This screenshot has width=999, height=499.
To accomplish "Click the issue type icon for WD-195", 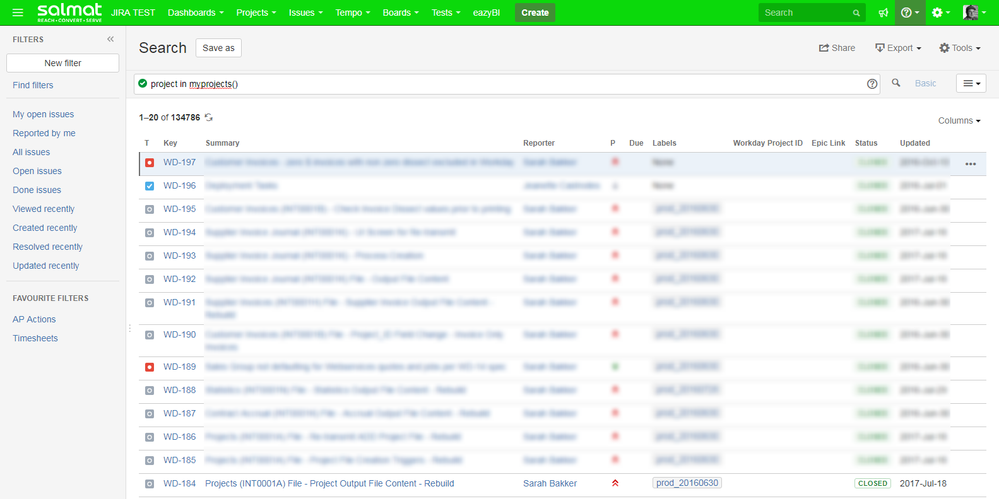I will pos(149,209).
